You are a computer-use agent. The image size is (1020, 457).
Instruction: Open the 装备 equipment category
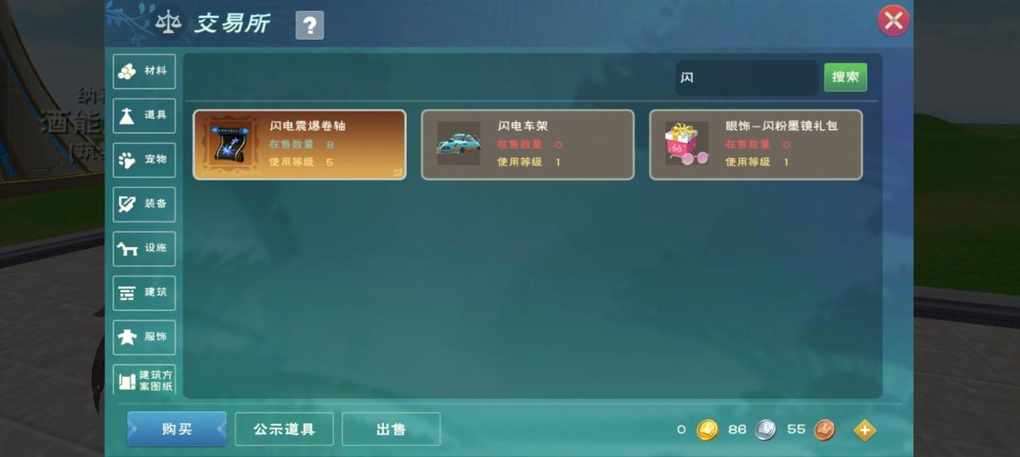click(x=144, y=204)
